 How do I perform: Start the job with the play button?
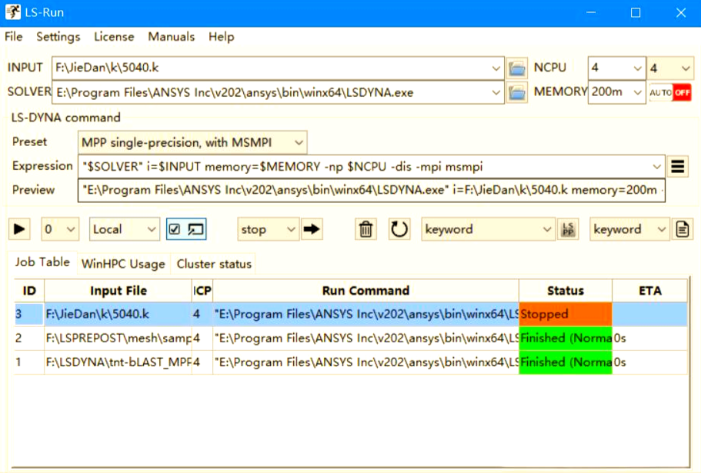click(x=20, y=229)
